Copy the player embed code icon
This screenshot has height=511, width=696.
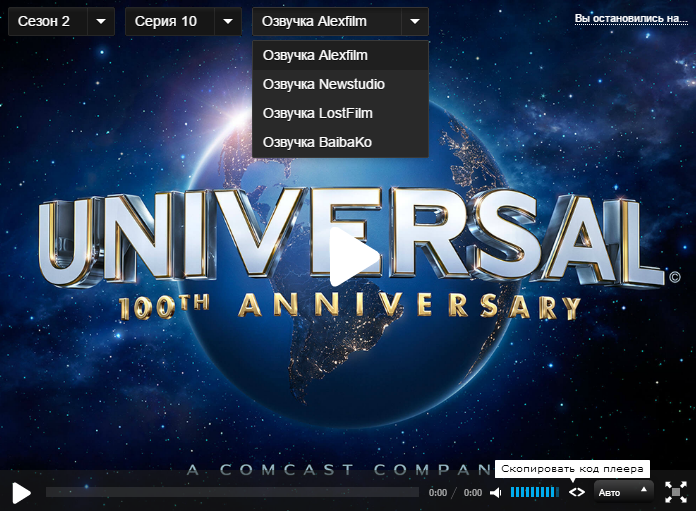tap(577, 492)
